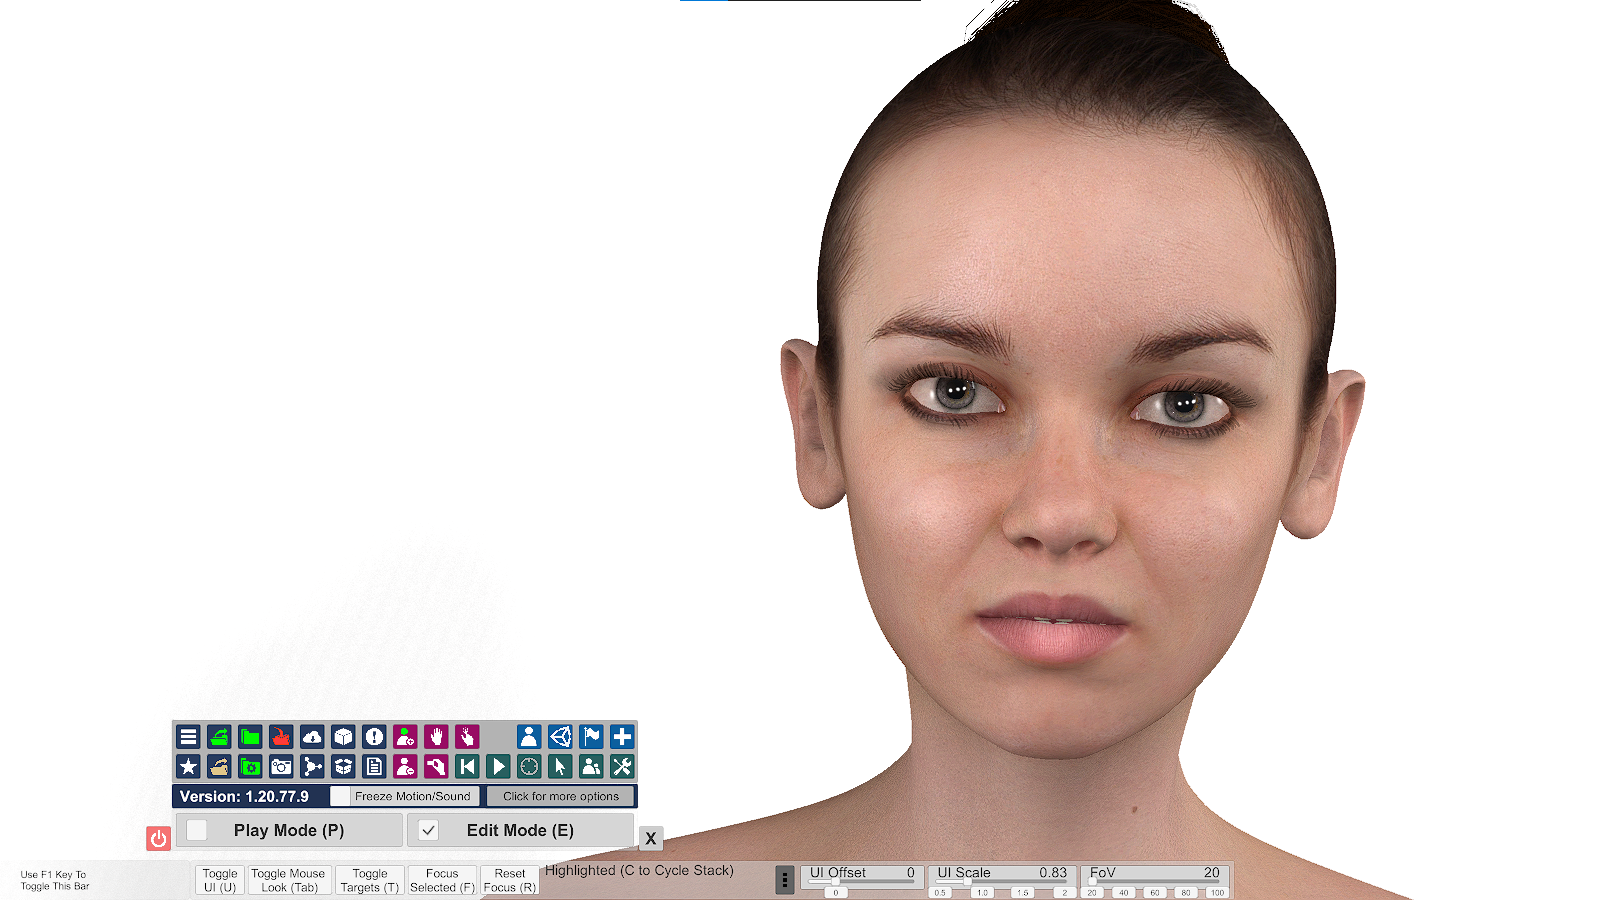Screen dimensions: 1600x900
Task: Skip to start with the rewind button
Action: 467,767
